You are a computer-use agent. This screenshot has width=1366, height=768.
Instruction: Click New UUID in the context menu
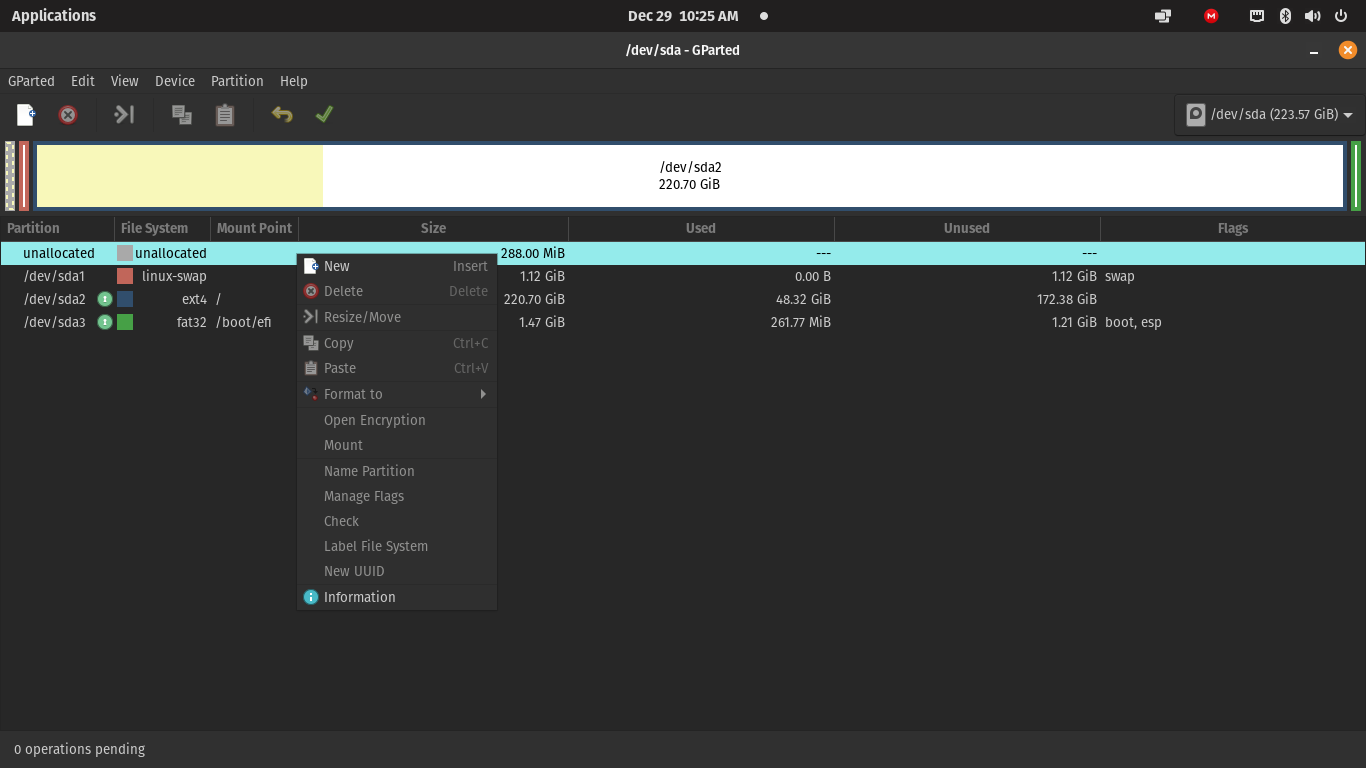pos(397,571)
